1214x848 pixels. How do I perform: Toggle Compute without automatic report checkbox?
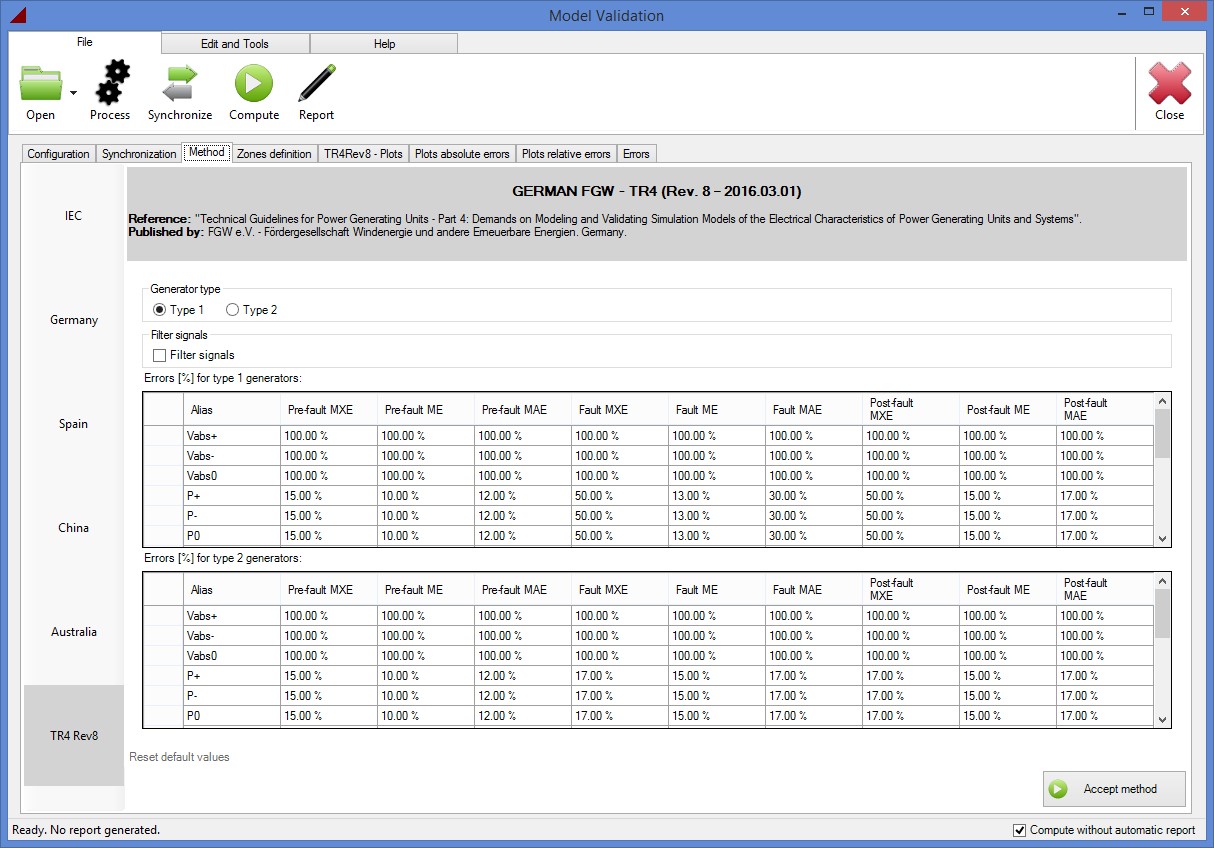pos(1019,830)
